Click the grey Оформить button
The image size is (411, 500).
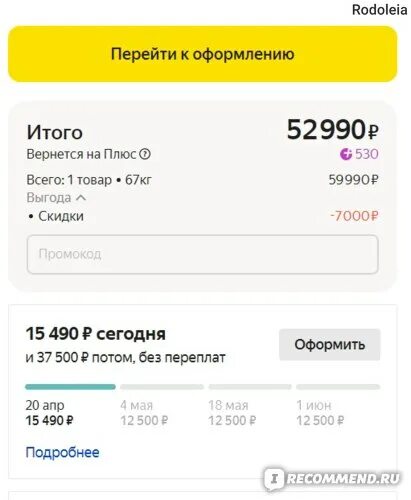click(329, 345)
